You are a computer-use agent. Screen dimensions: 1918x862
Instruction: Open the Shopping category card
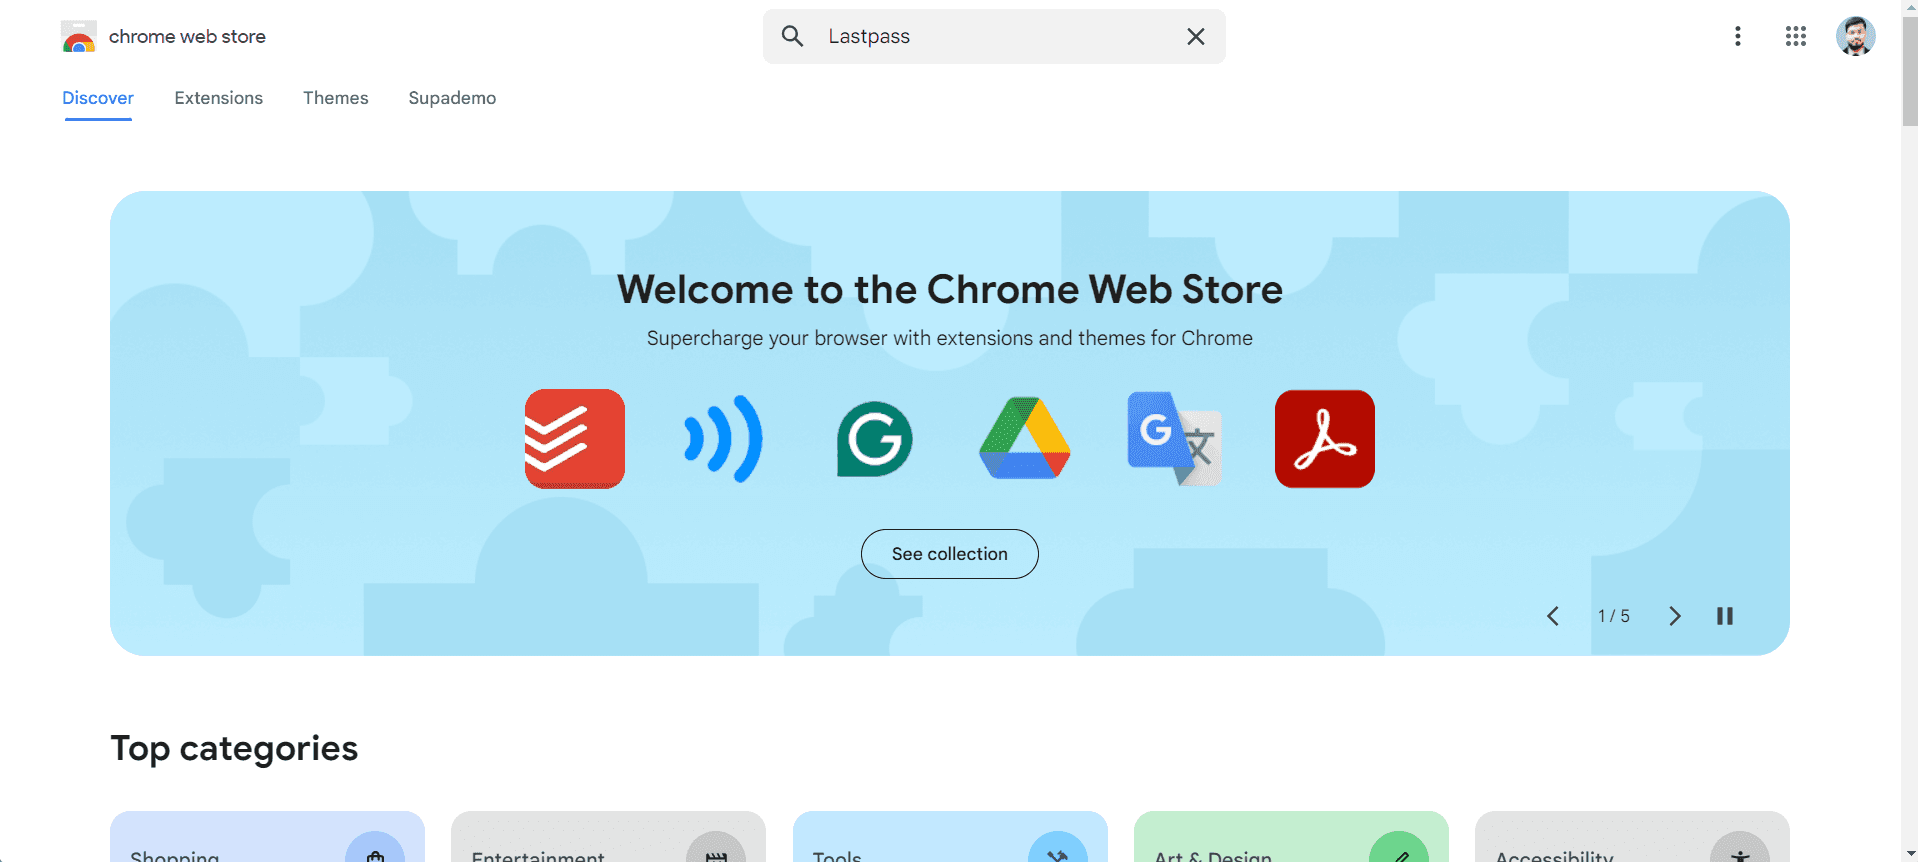tap(267, 837)
